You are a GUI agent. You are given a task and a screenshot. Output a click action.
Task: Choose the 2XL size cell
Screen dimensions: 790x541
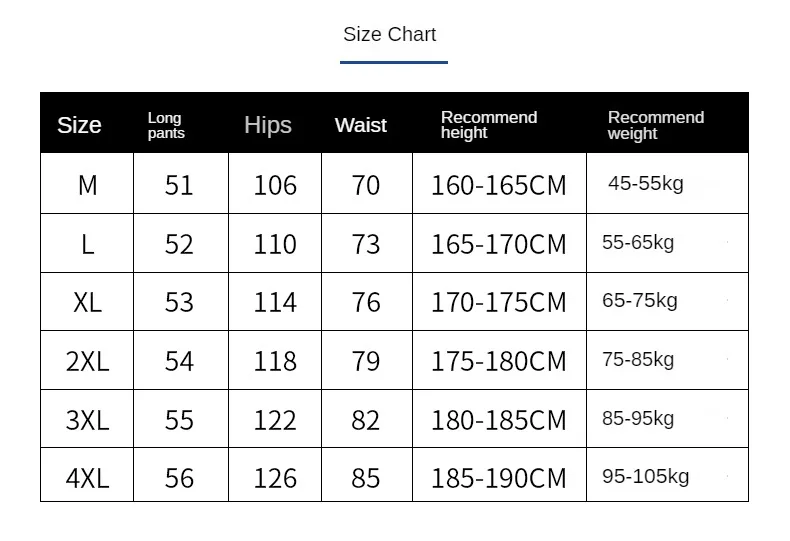point(88,362)
